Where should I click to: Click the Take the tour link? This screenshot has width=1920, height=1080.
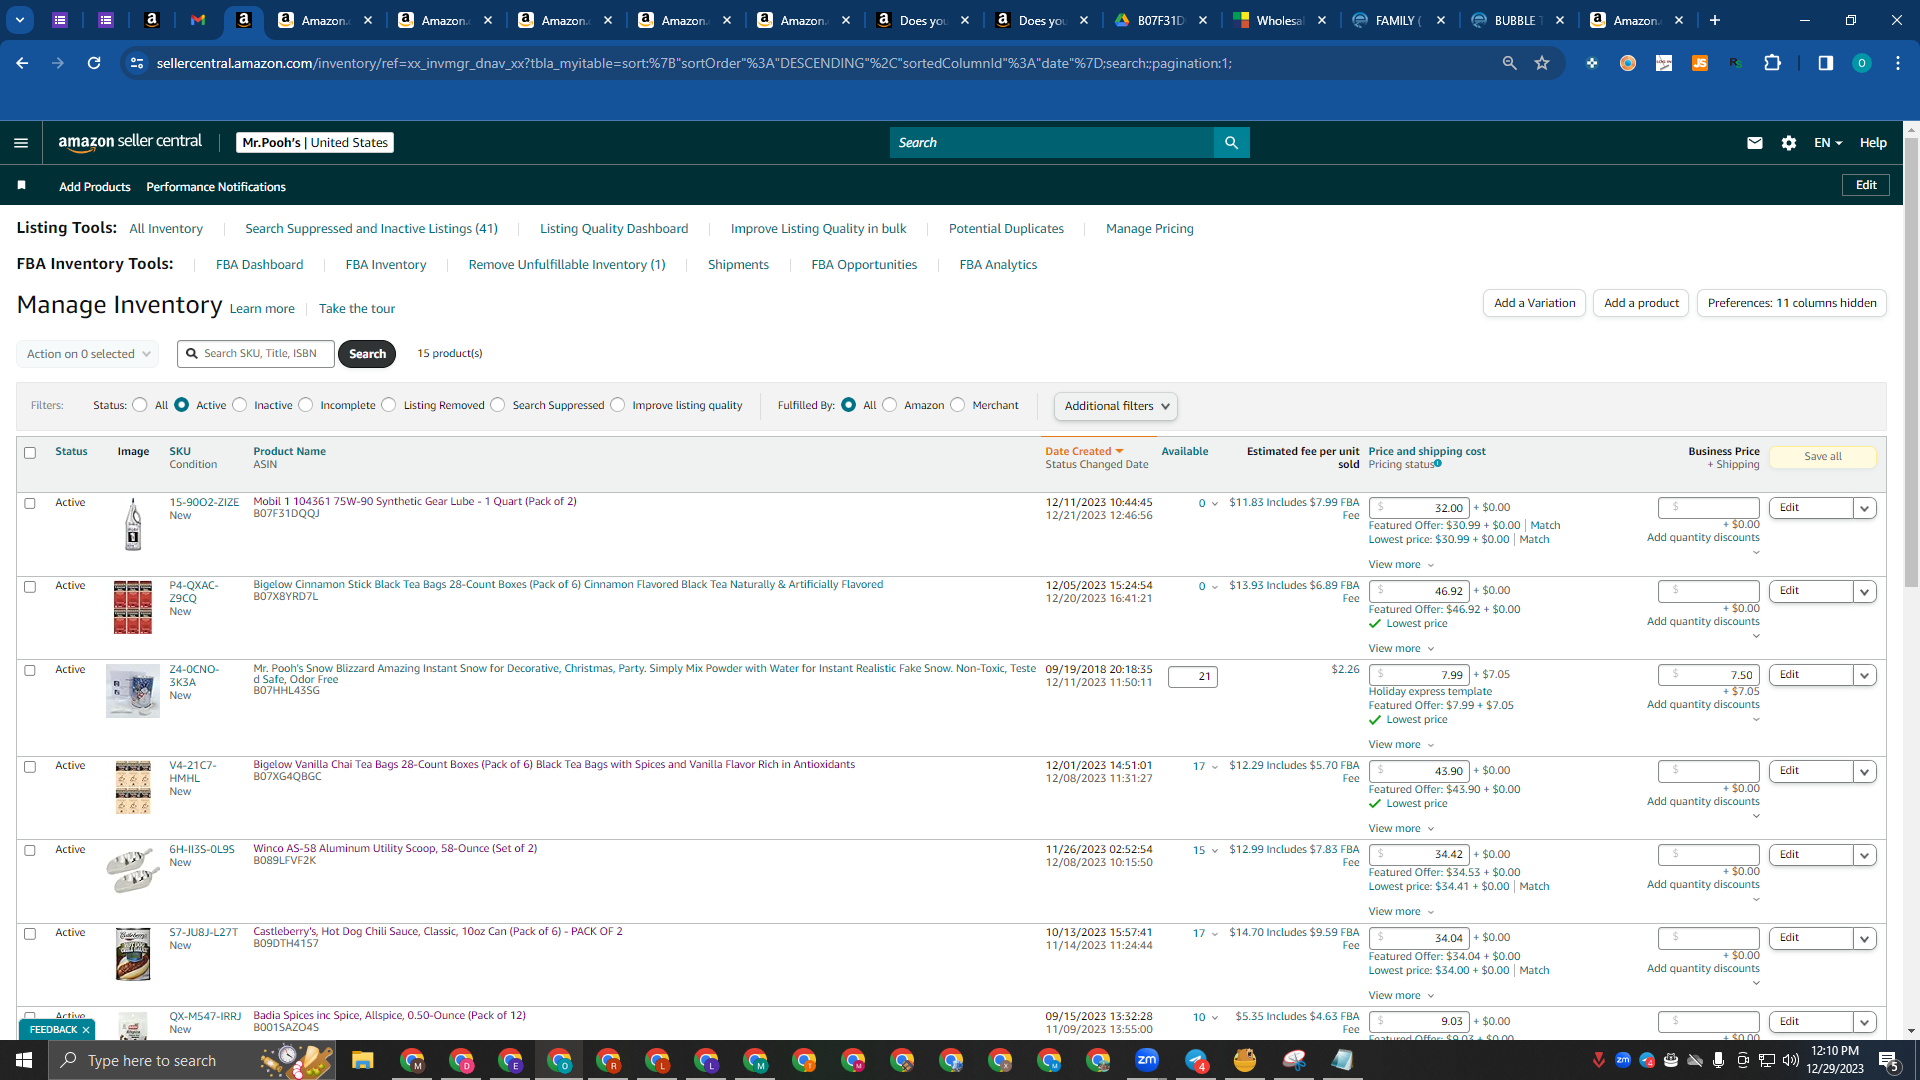pyautogui.click(x=357, y=309)
